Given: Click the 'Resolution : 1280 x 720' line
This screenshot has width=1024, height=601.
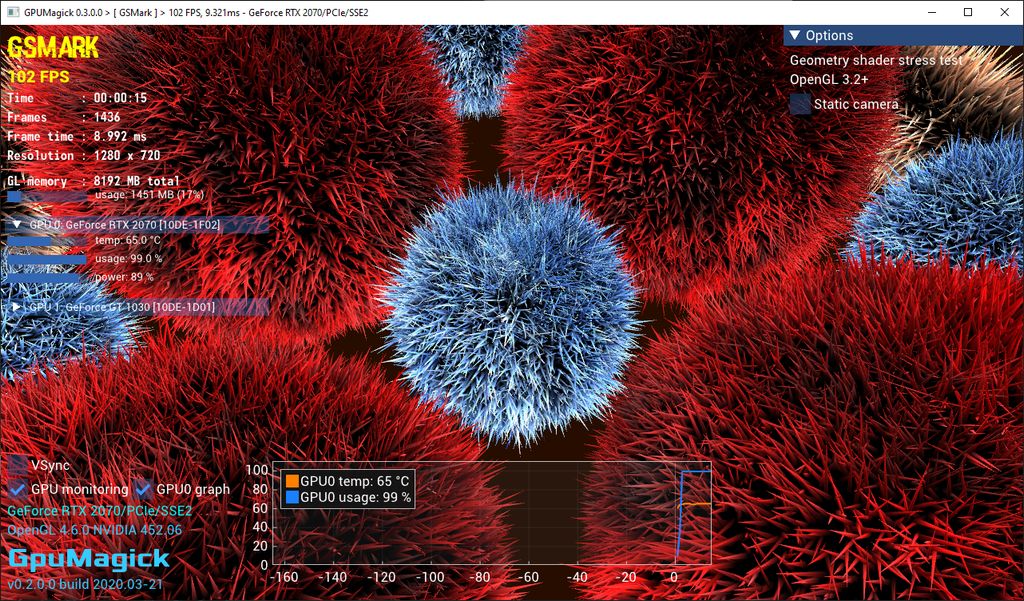Looking at the screenshot, I should (x=84, y=155).
